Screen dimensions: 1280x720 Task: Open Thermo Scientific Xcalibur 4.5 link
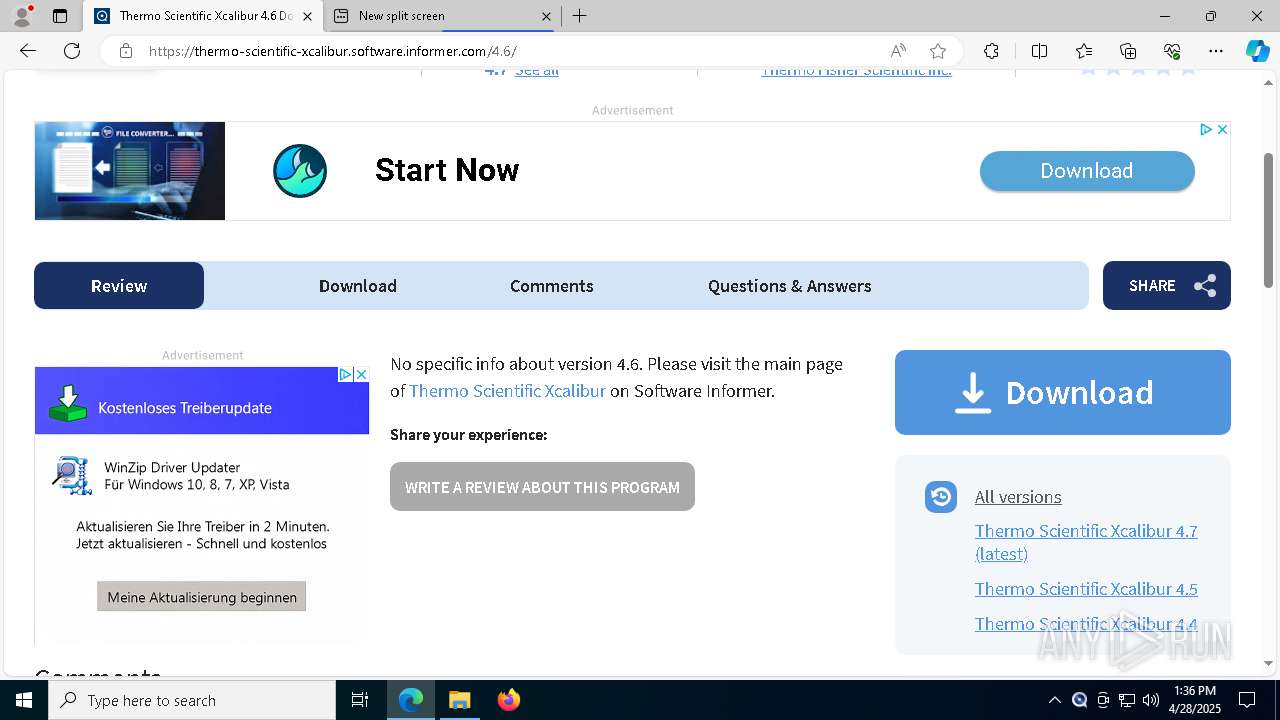[1086, 589]
